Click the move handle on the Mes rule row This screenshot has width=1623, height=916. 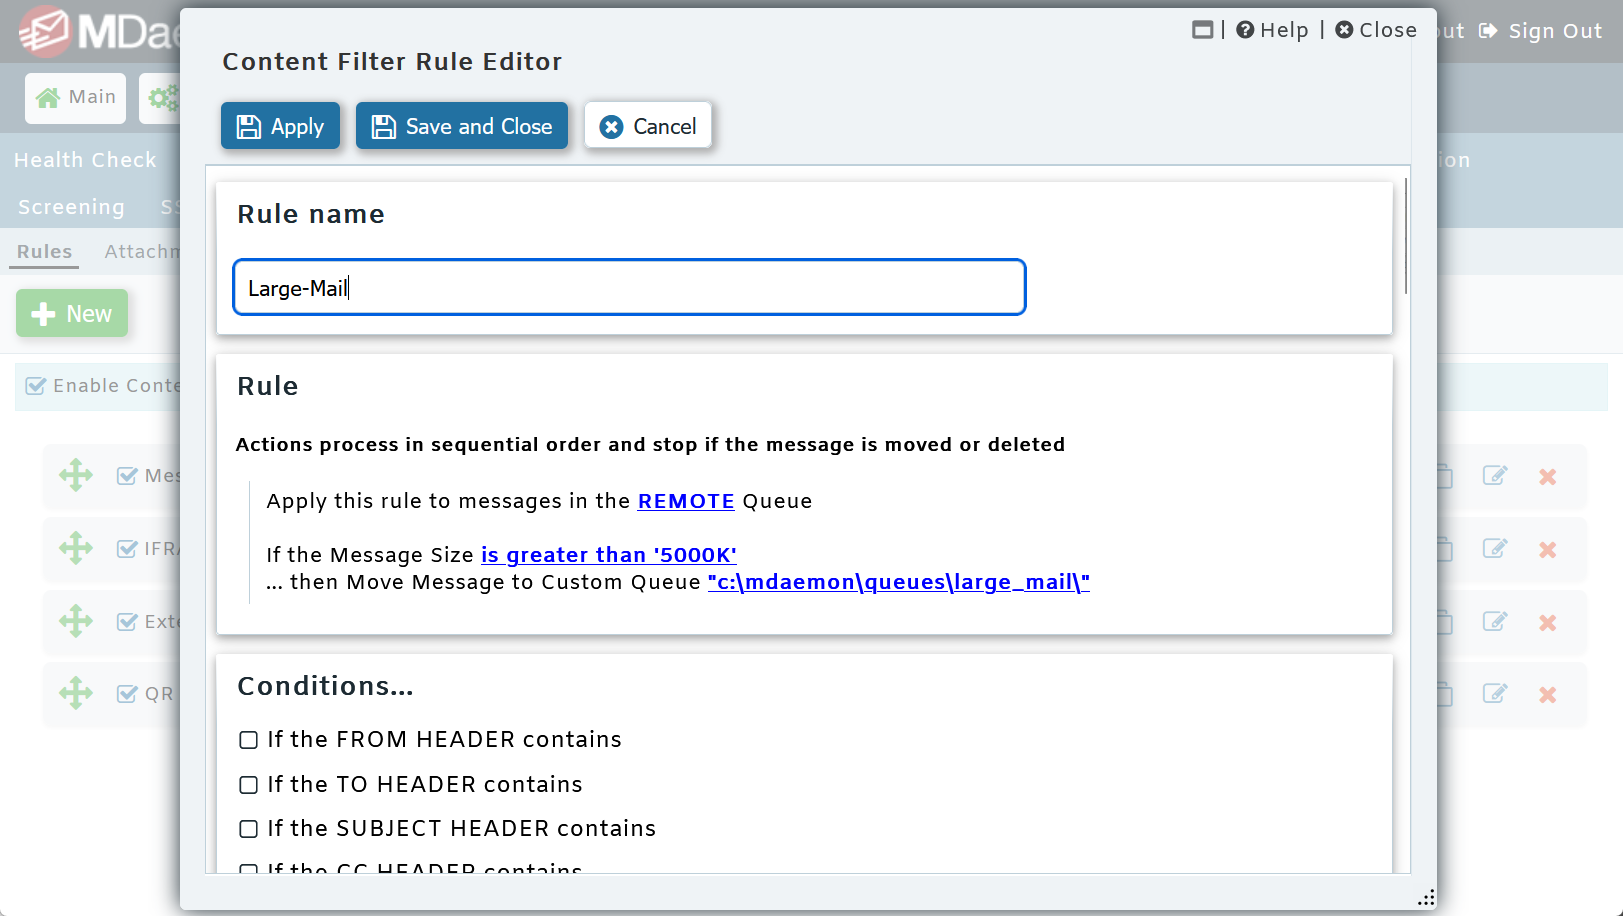pos(76,475)
